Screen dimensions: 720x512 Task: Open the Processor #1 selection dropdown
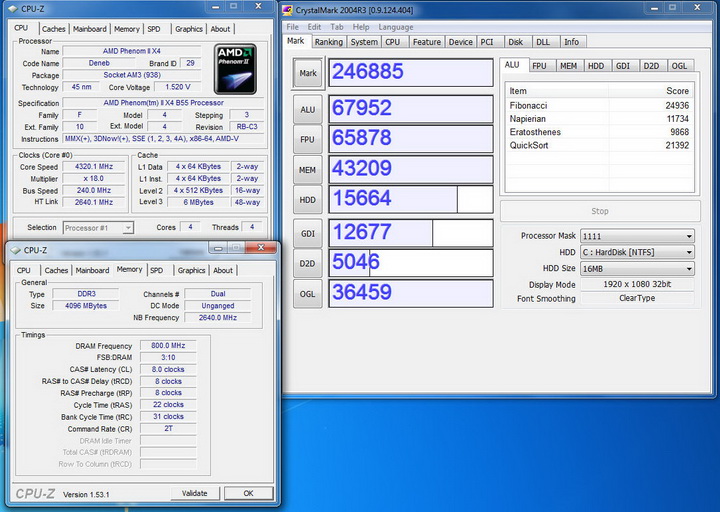(98, 228)
